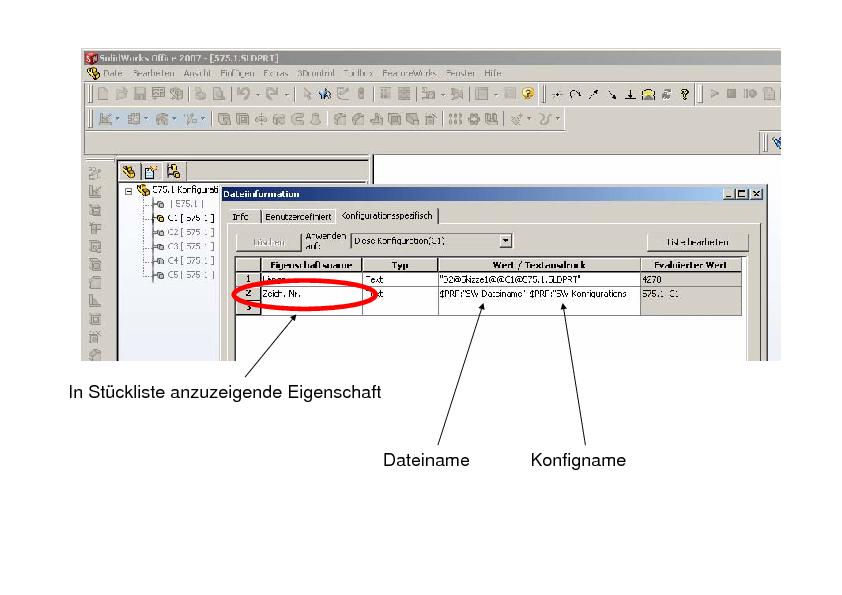Click the Evaluierter Wert column header
This screenshot has width=842, height=595.
[x=691, y=265]
